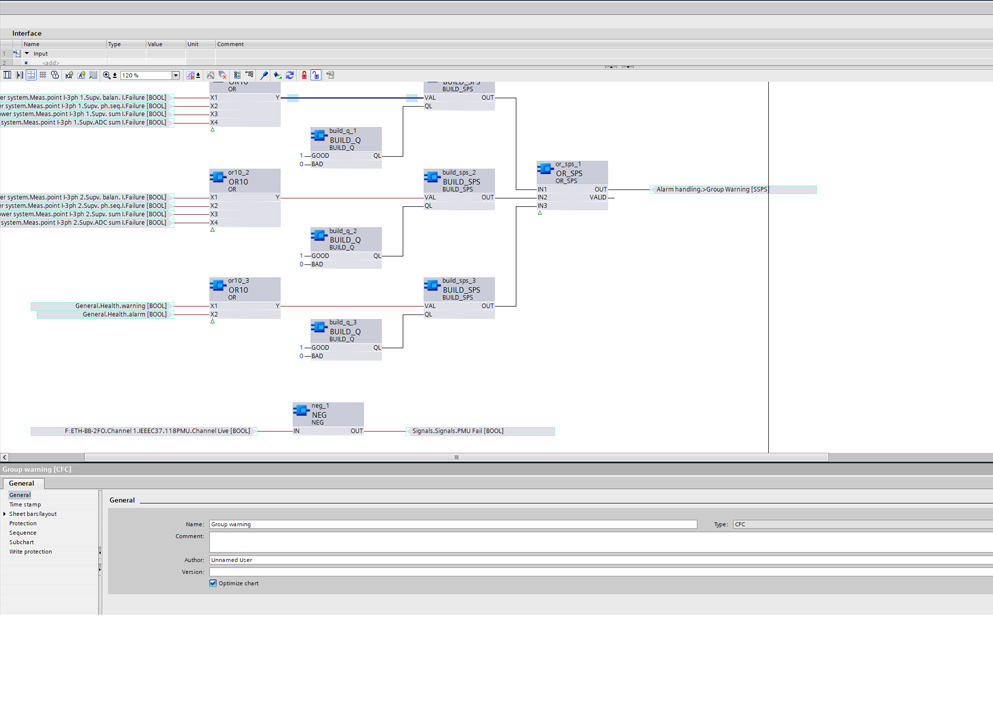Select the build_sps_3 BUILD_SPS block icon

coord(432,286)
